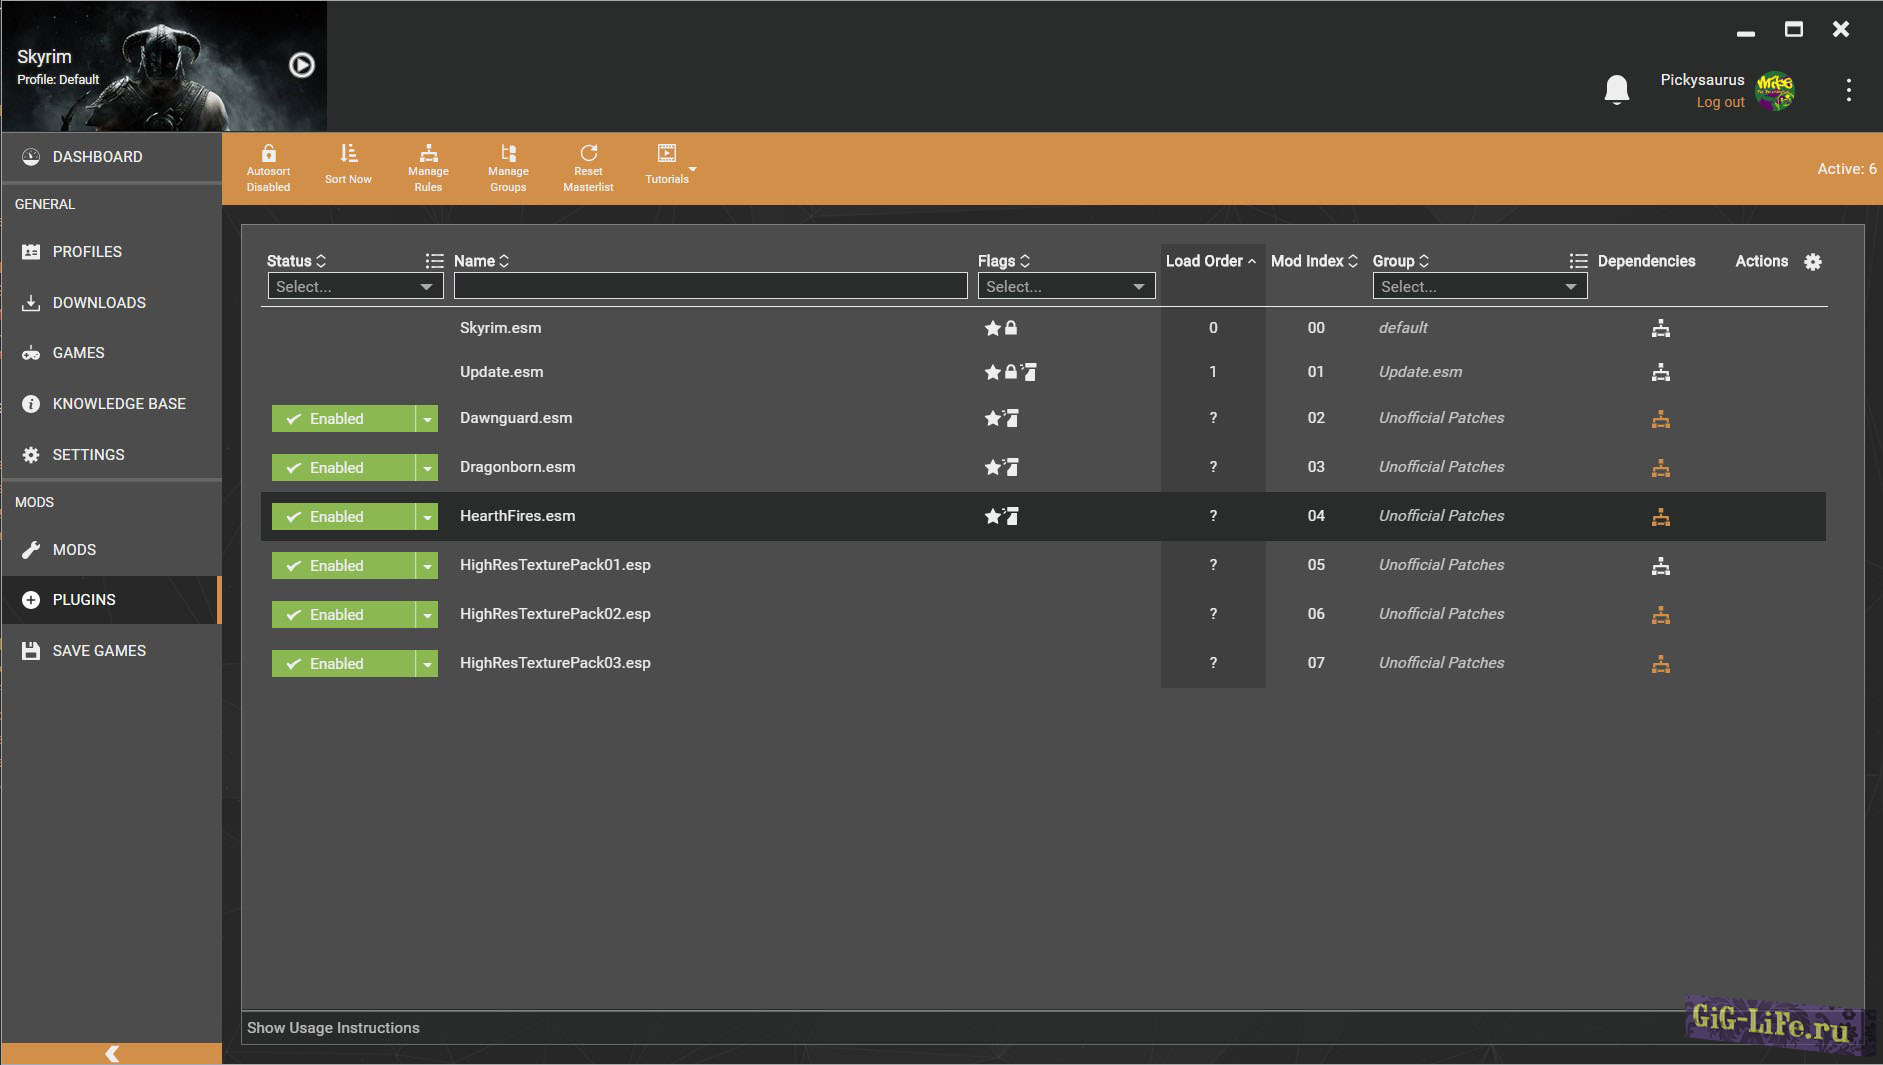This screenshot has width=1883, height=1065.
Task: Click the Log out link
Action: (1719, 102)
